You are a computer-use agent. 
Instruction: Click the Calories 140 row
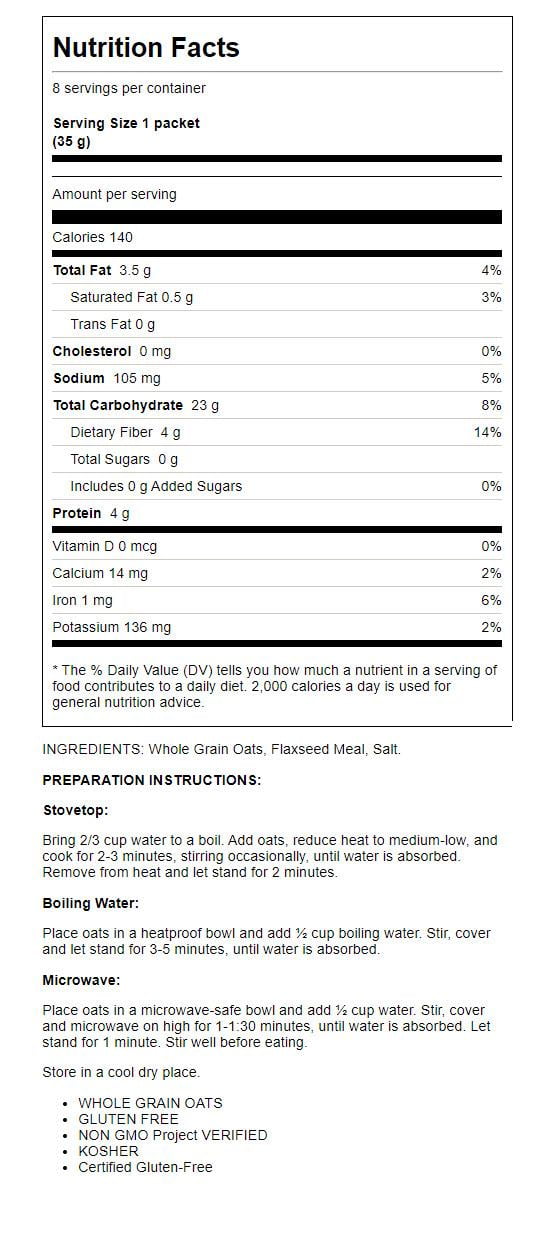[277, 237]
